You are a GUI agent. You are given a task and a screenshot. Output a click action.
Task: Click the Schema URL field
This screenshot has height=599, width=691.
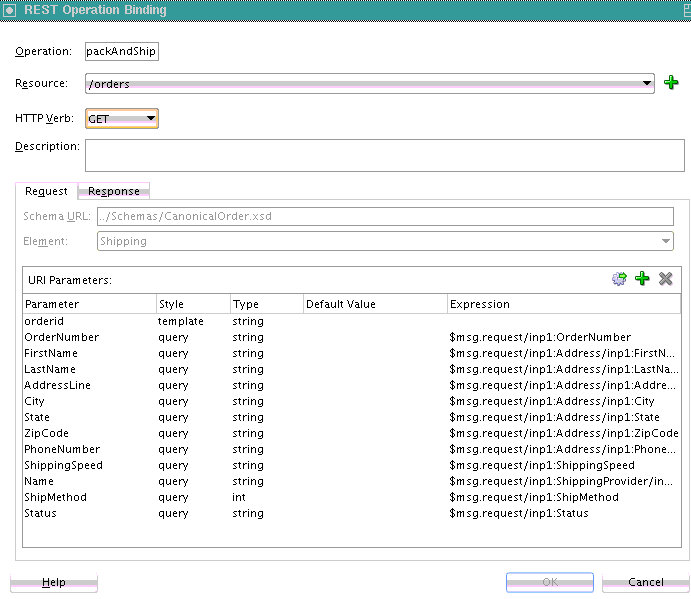(x=385, y=216)
